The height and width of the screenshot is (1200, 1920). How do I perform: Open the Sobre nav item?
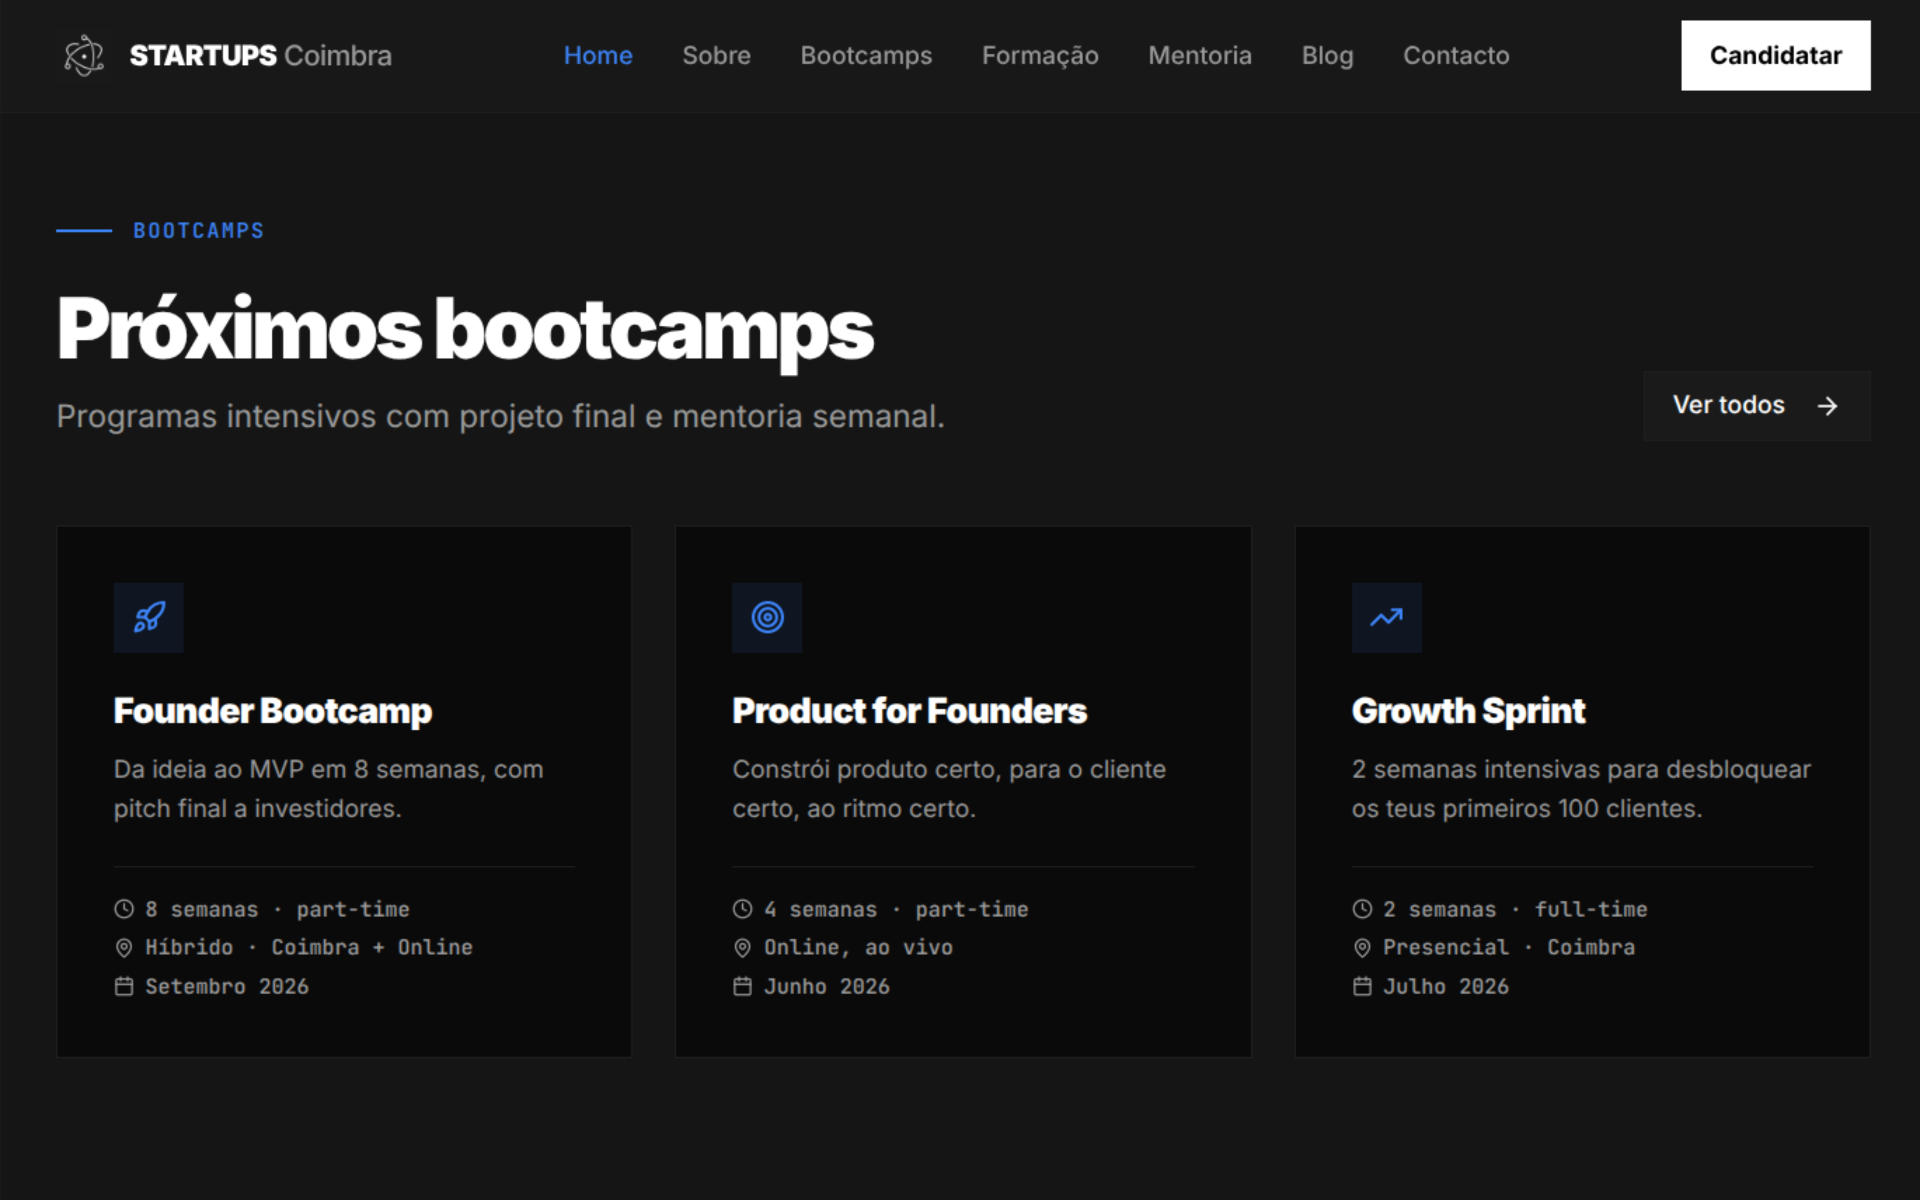pos(716,55)
